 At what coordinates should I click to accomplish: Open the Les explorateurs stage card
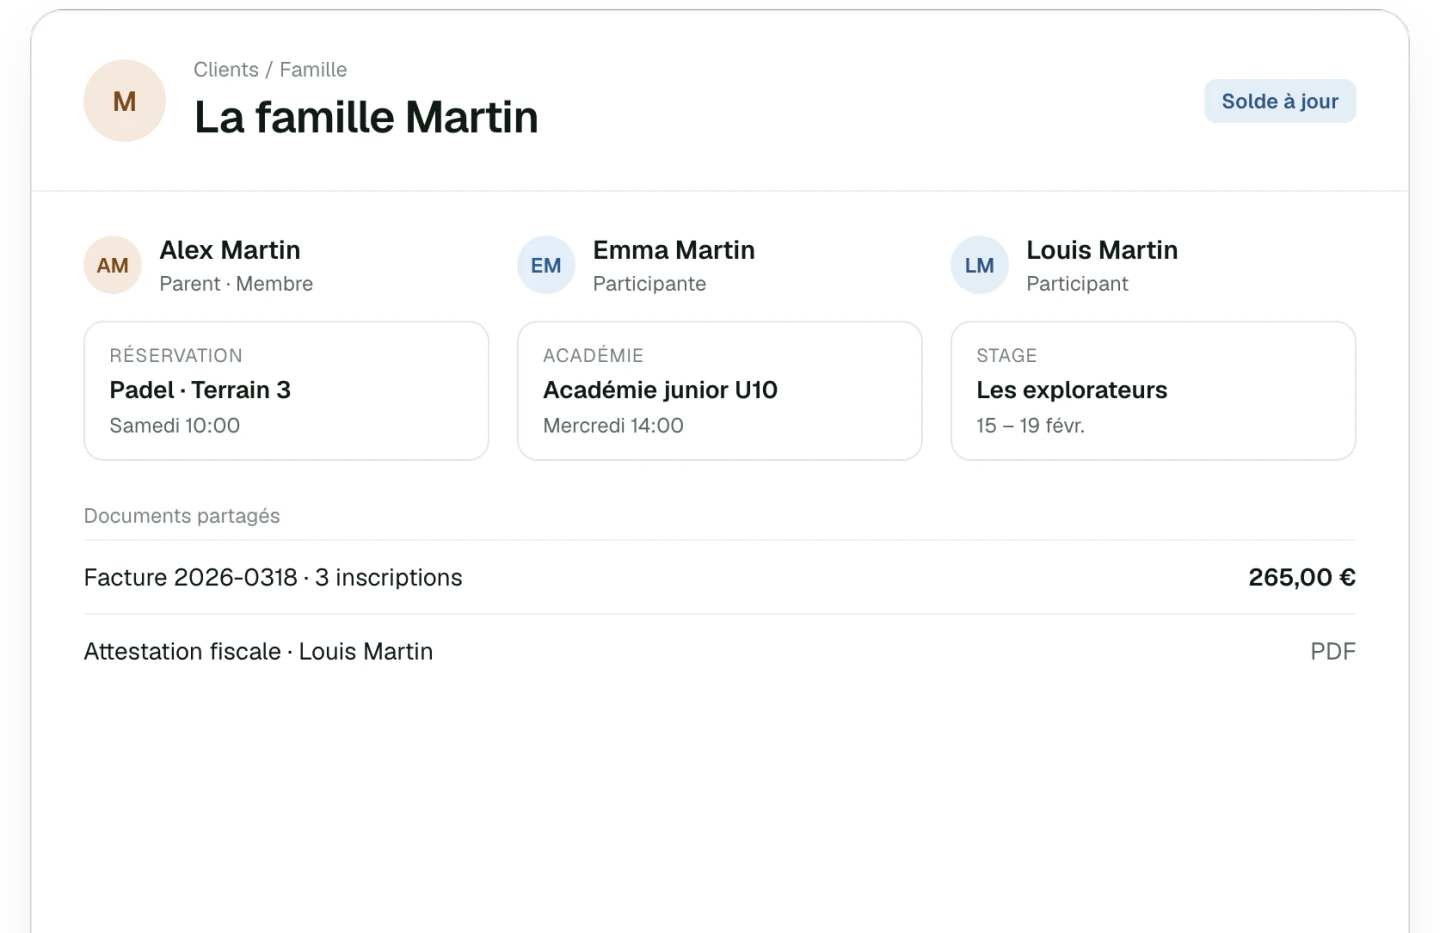click(1153, 390)
